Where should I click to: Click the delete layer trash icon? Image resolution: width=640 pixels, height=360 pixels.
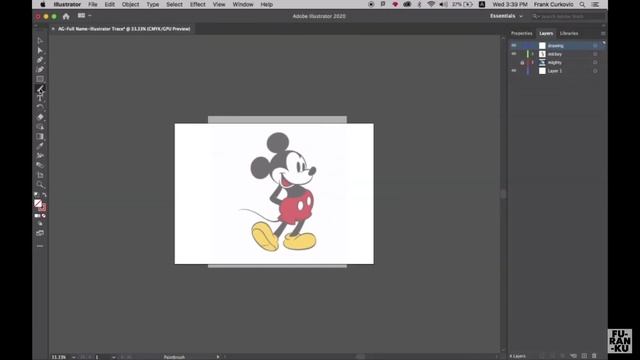click(594, 356)
